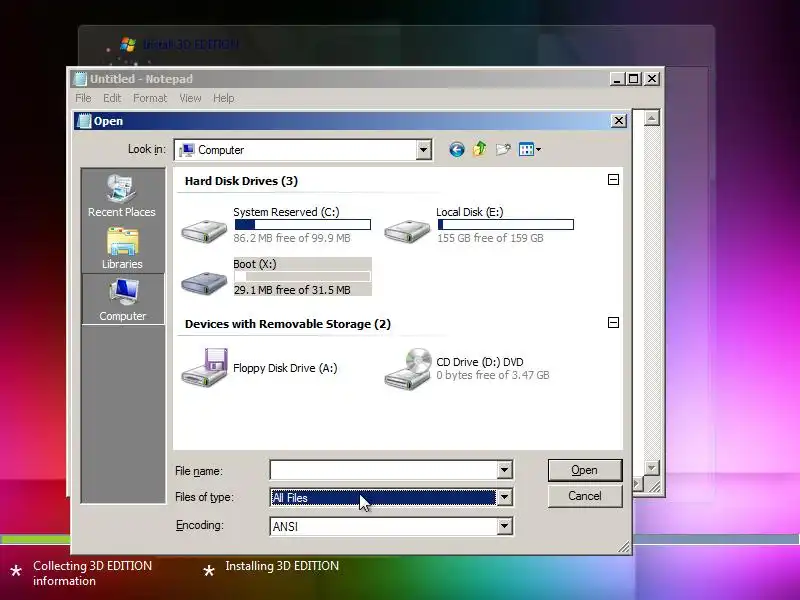The image size is (800, 600).
Task: Click the System Reserved (C:) usage bar
Action: 303,224
